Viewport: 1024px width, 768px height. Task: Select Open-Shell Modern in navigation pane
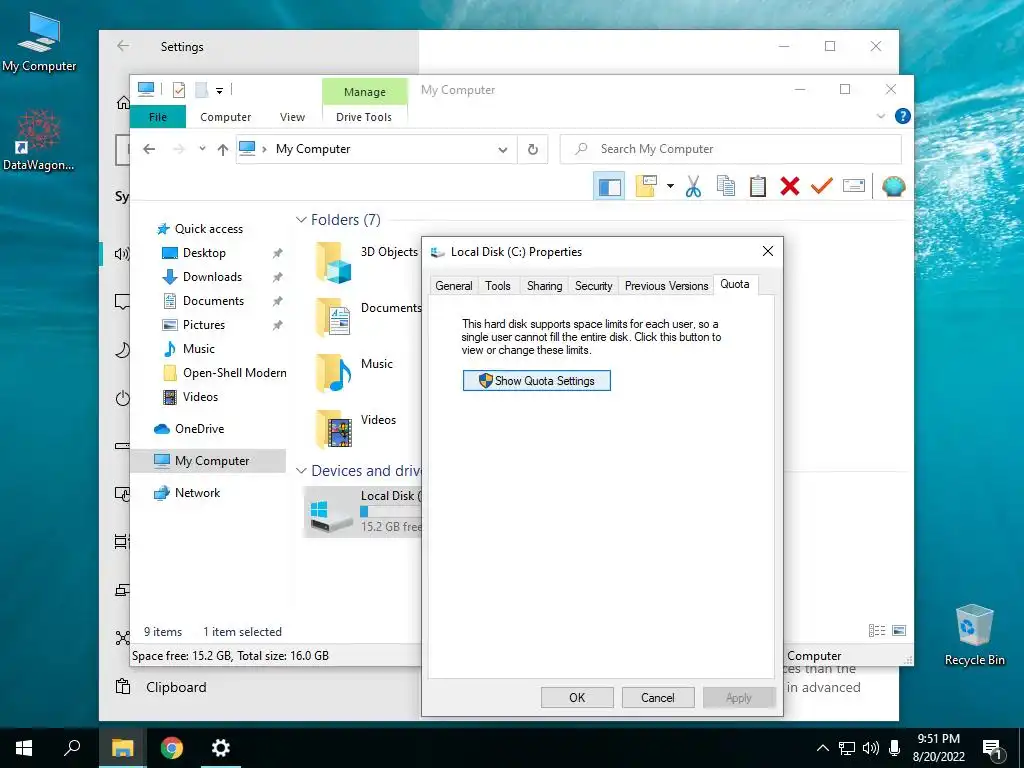coord(234,373)
